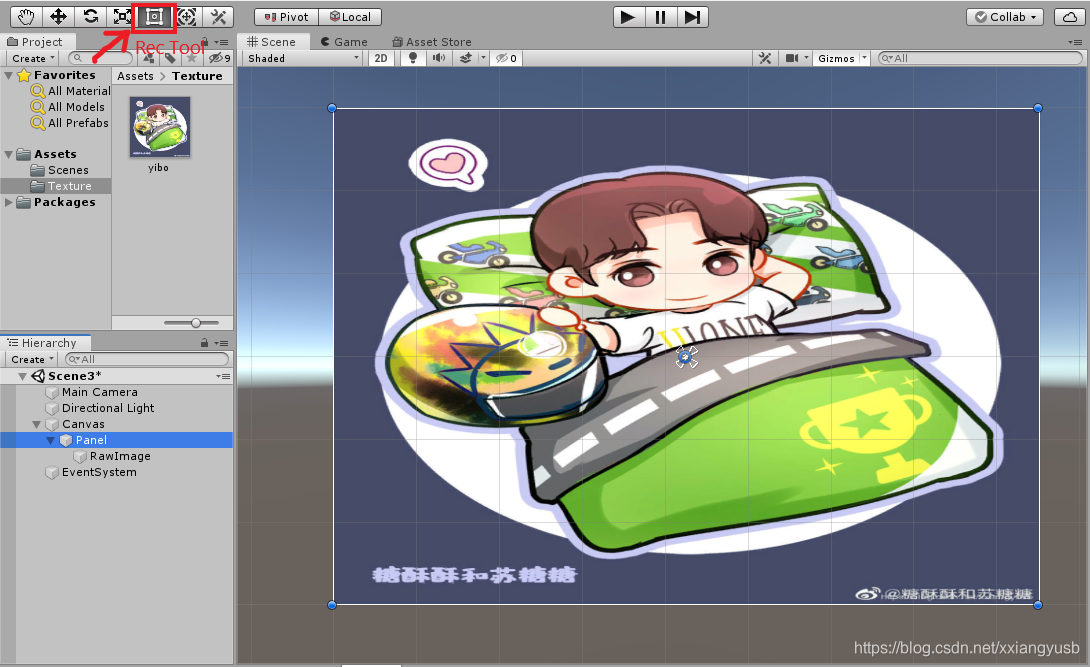Collapse the Panel object
This screenshot has height=667, width=1090.
[x=50, y=440]
